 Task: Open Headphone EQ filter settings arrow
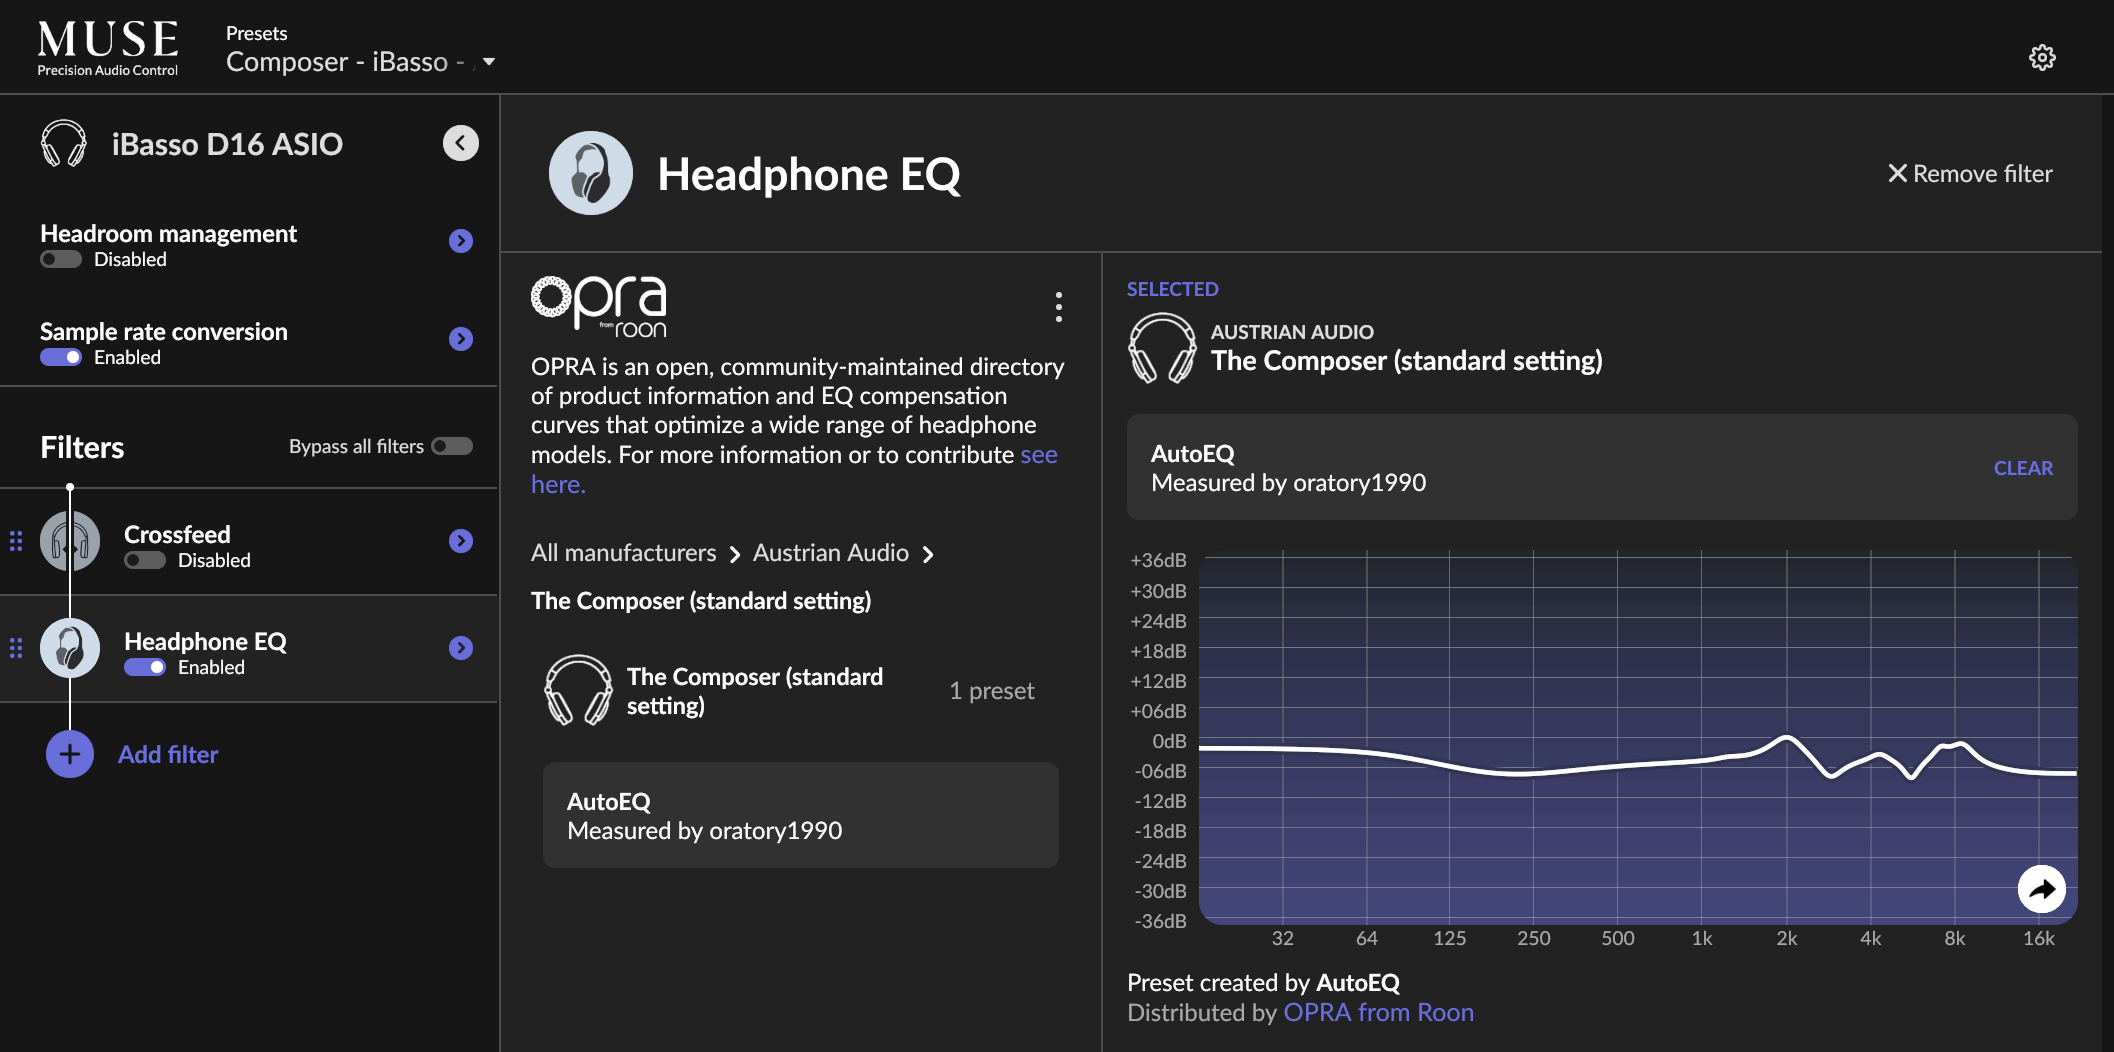click(461, 648)
